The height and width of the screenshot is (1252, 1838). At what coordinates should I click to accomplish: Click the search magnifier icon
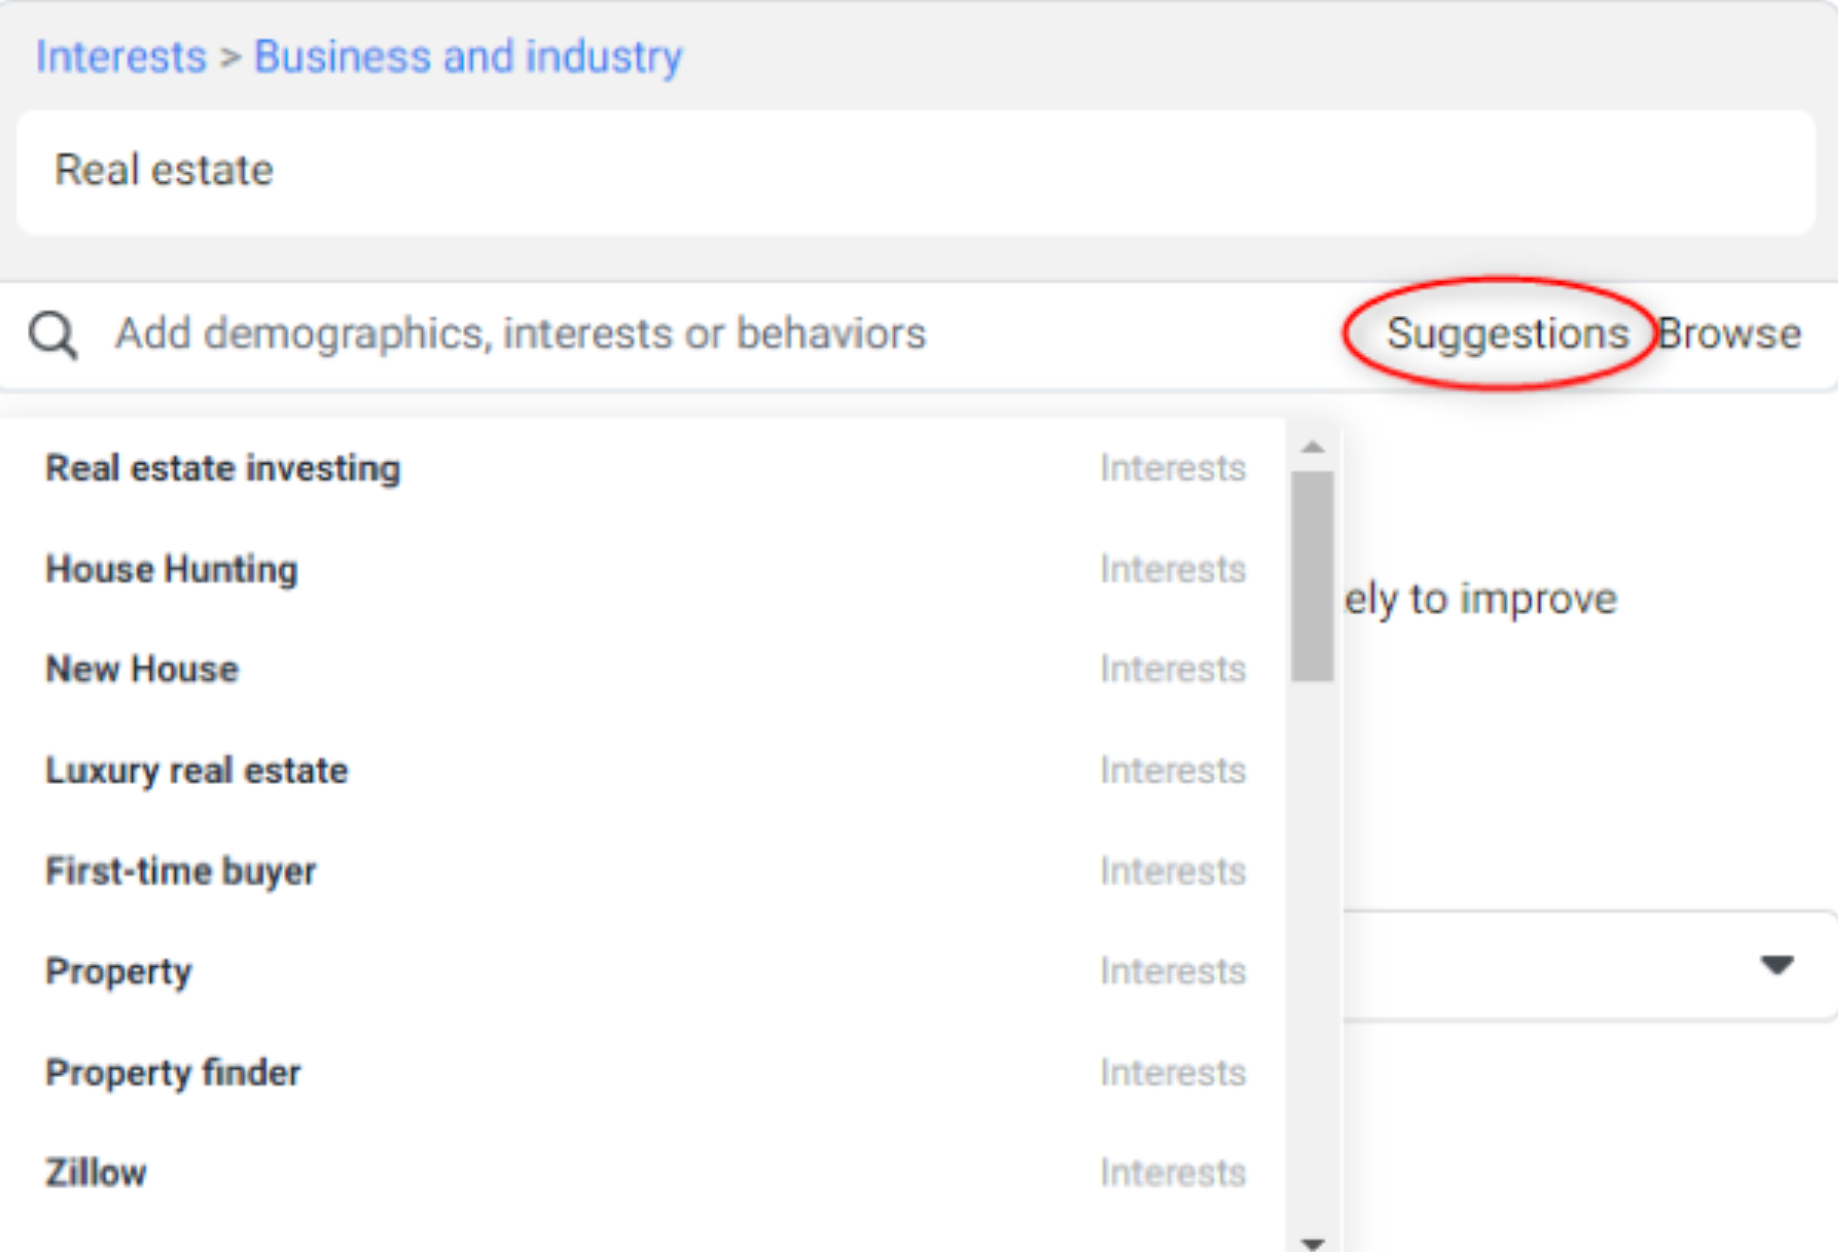pos(53,334)
